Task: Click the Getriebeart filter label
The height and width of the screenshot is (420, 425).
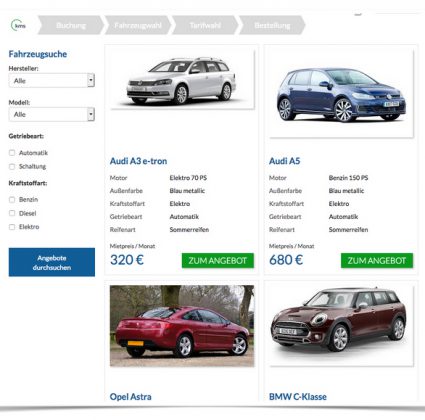Action: click(x=26, y=136)
